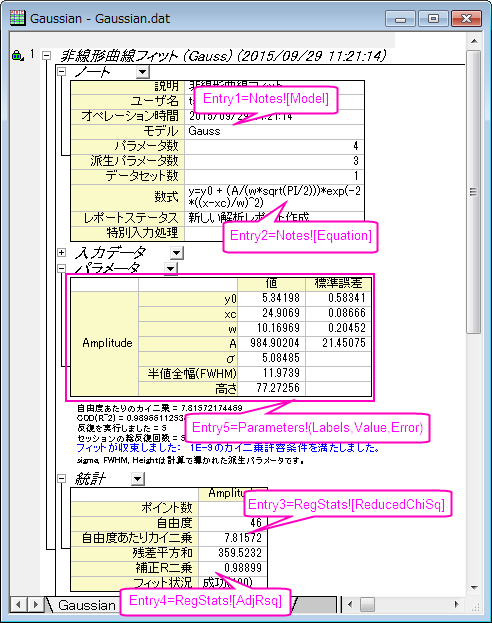
Task: Select the Gaussian sheet tab
Action: [x=86, y=605]
